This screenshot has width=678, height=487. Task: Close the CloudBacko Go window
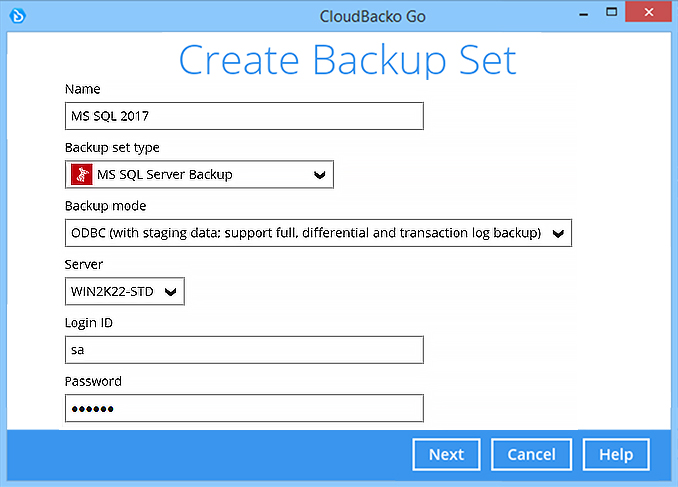click(x=649, y=12)
